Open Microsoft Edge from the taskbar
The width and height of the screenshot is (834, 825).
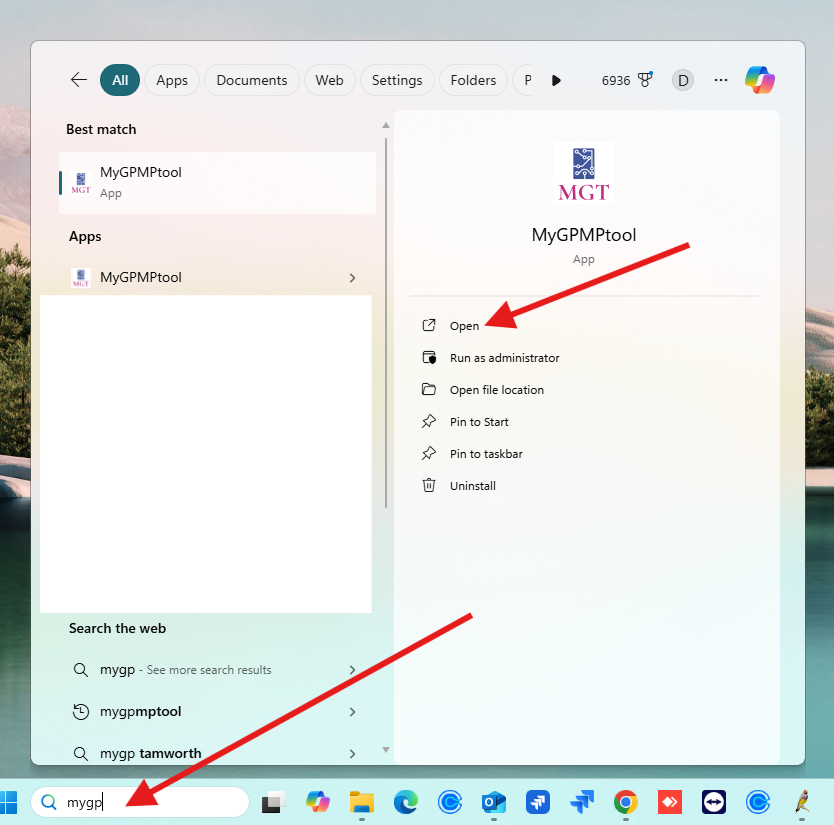pos(405,802)
